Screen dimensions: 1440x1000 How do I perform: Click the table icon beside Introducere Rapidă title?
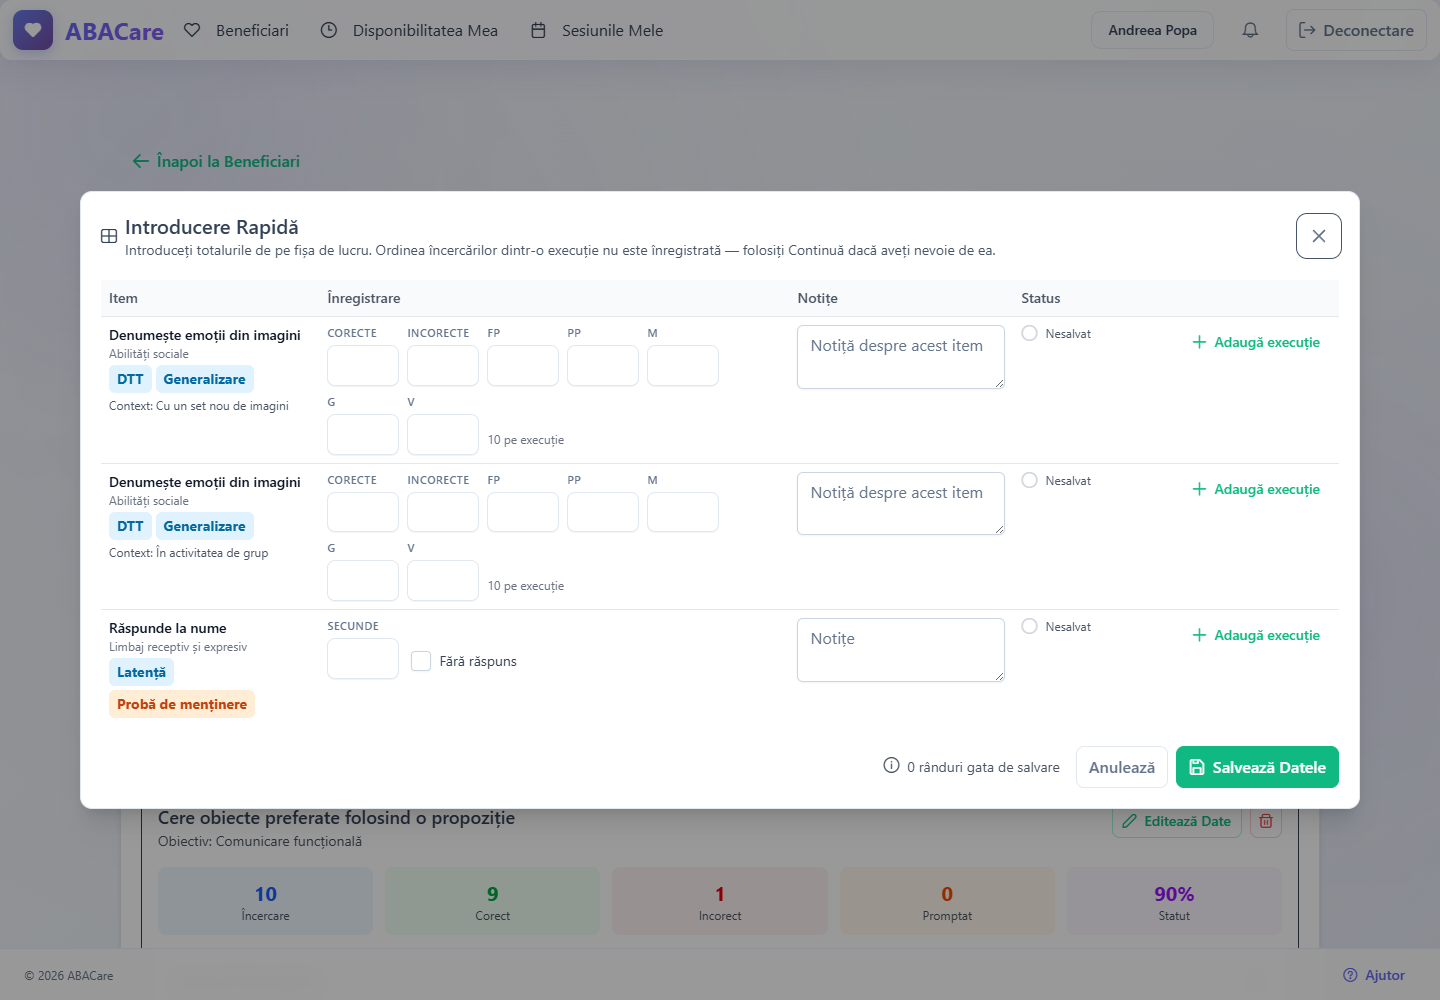point(109,236)
